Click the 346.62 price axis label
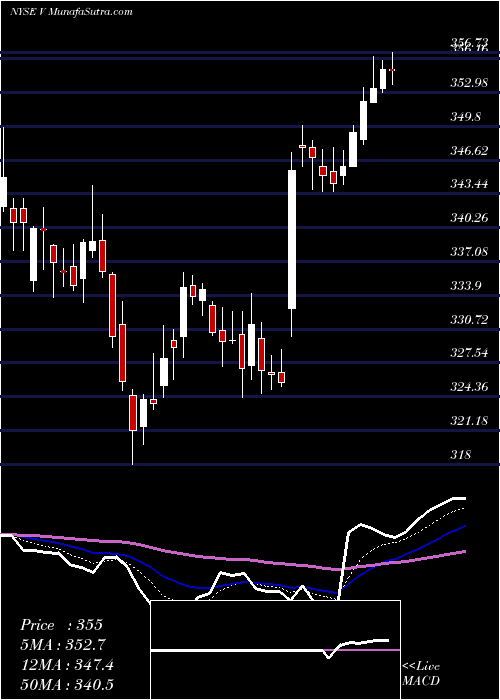Viewport: 500px width, 700px height. 469,150
